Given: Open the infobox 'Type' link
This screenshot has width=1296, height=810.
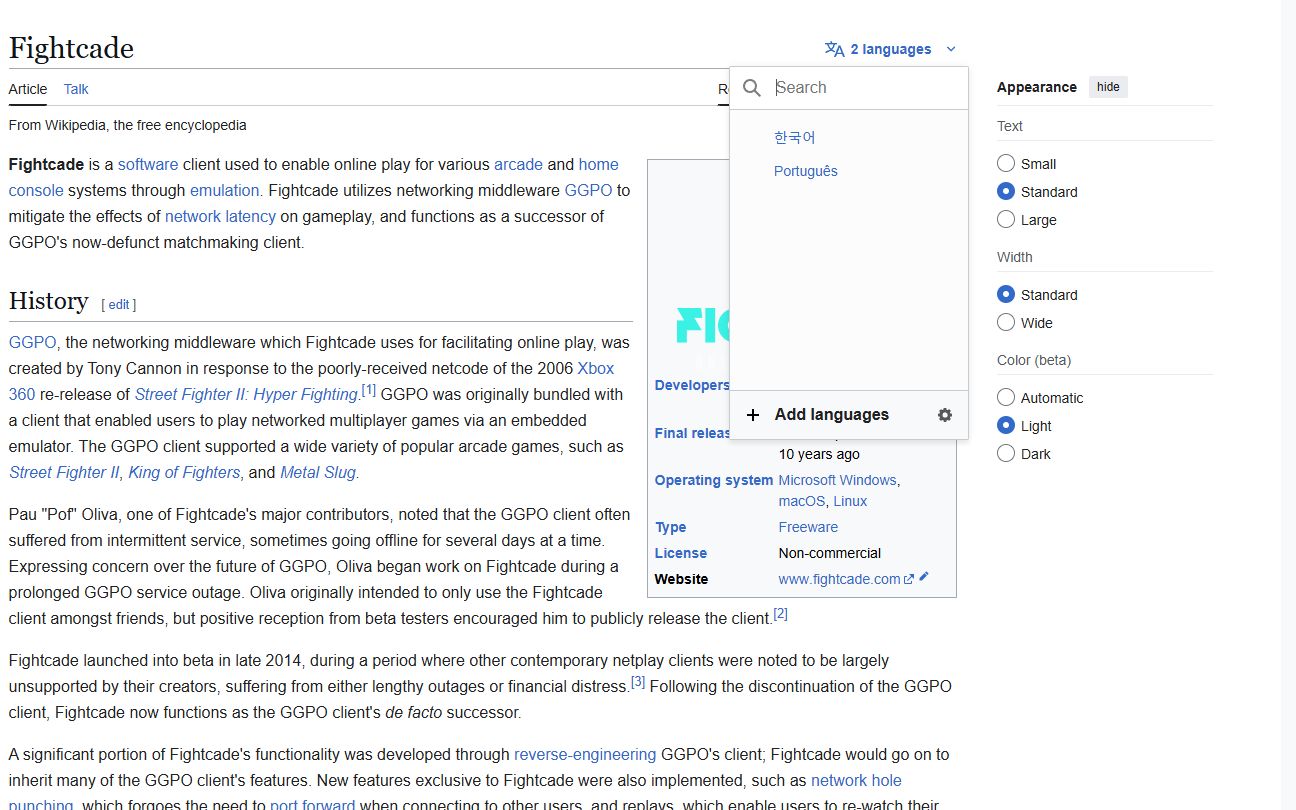Looking at the screenshot, I should click(670, 527).
